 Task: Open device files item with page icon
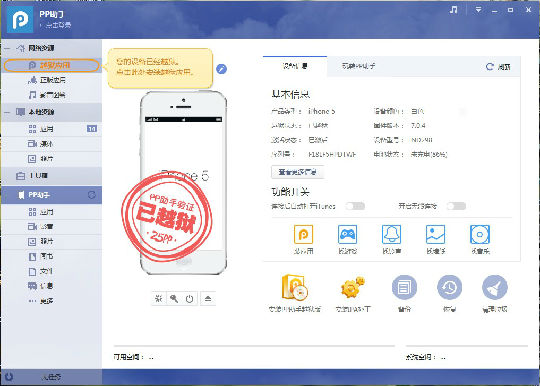pos(52,271)
